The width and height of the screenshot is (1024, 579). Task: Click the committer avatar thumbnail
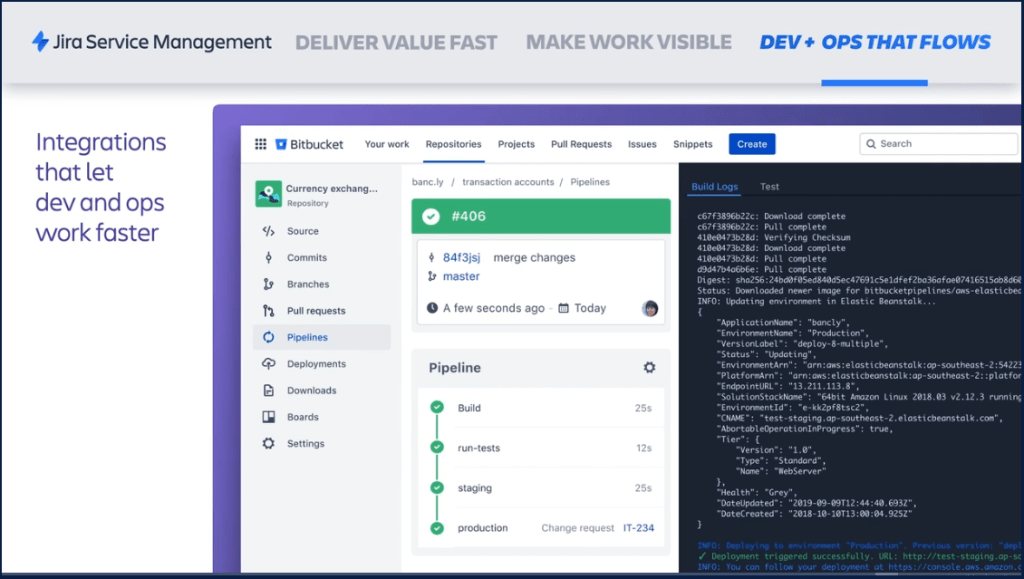click(x=650, y=308)
